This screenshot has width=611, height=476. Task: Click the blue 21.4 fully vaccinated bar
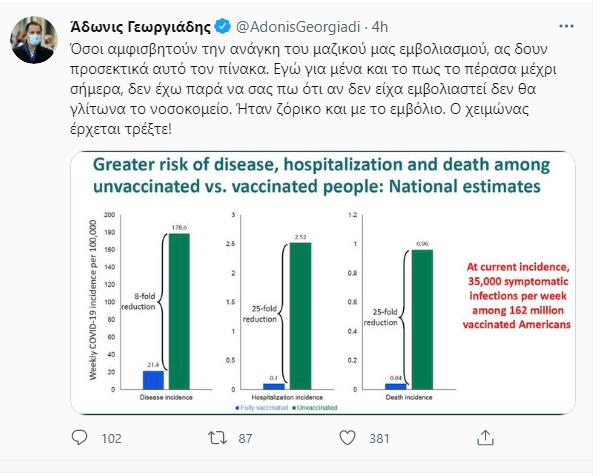pos(153,380)
